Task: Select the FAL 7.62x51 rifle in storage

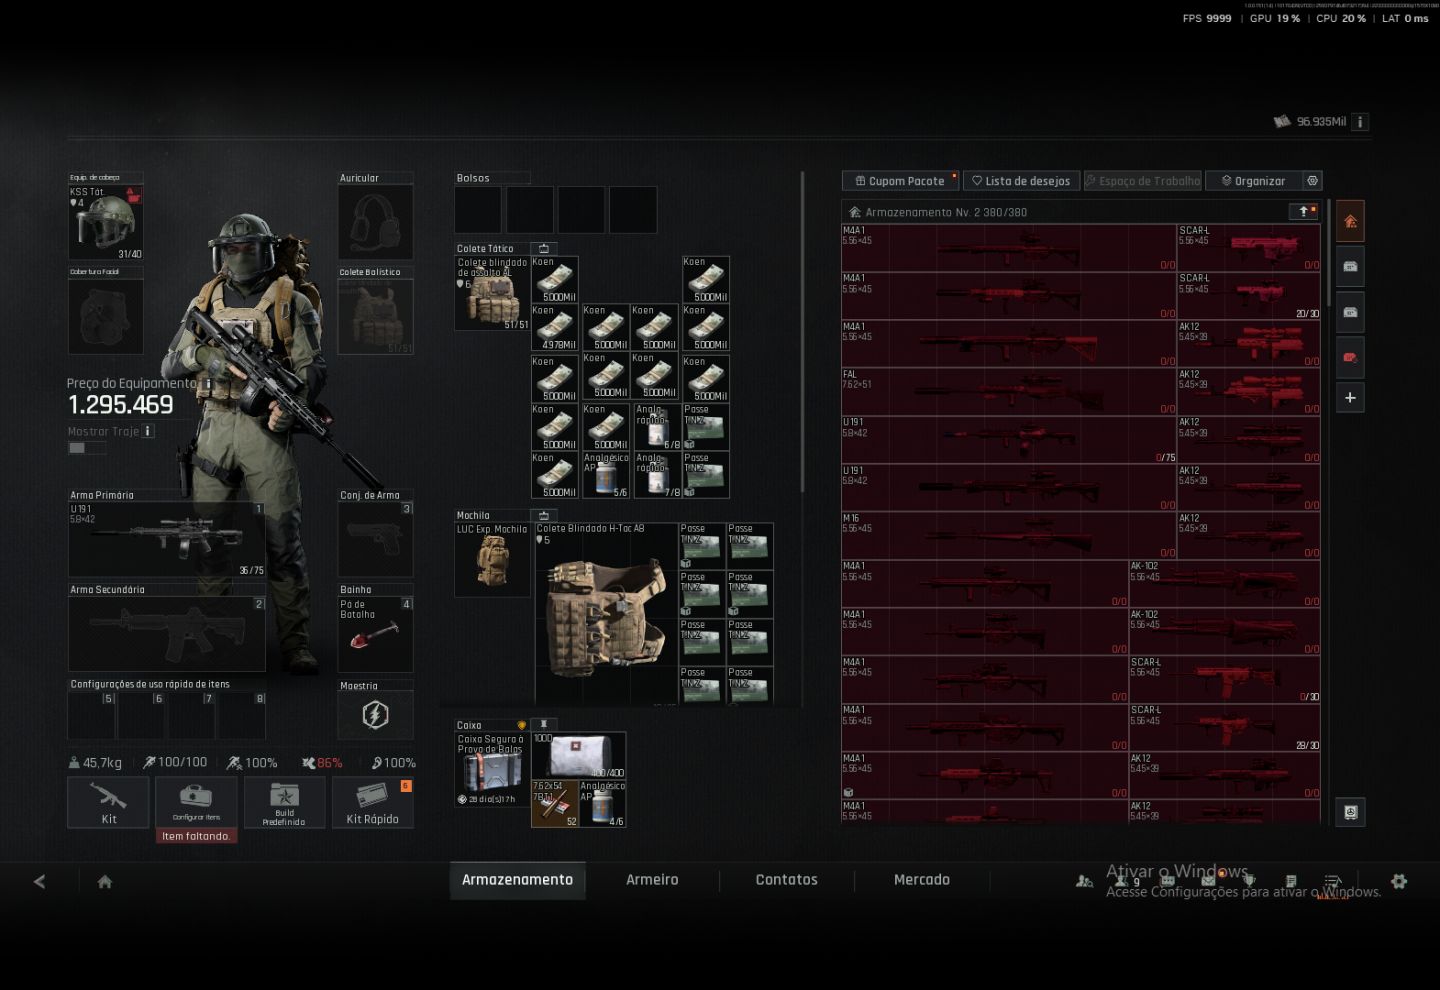Action: [x=1009, y=391]
